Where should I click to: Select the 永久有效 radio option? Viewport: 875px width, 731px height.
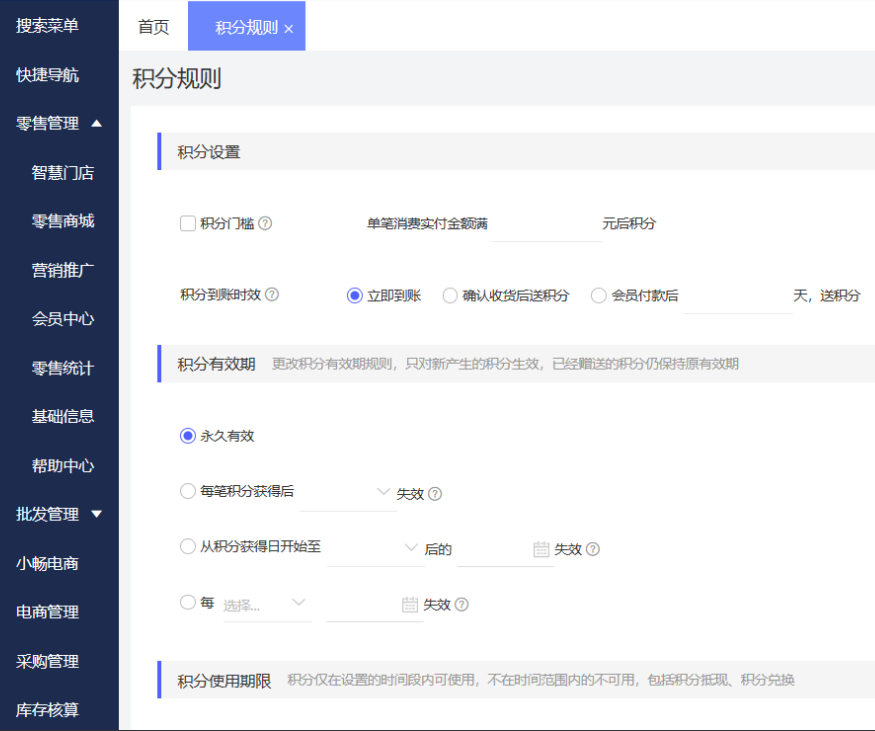(188, 436)
